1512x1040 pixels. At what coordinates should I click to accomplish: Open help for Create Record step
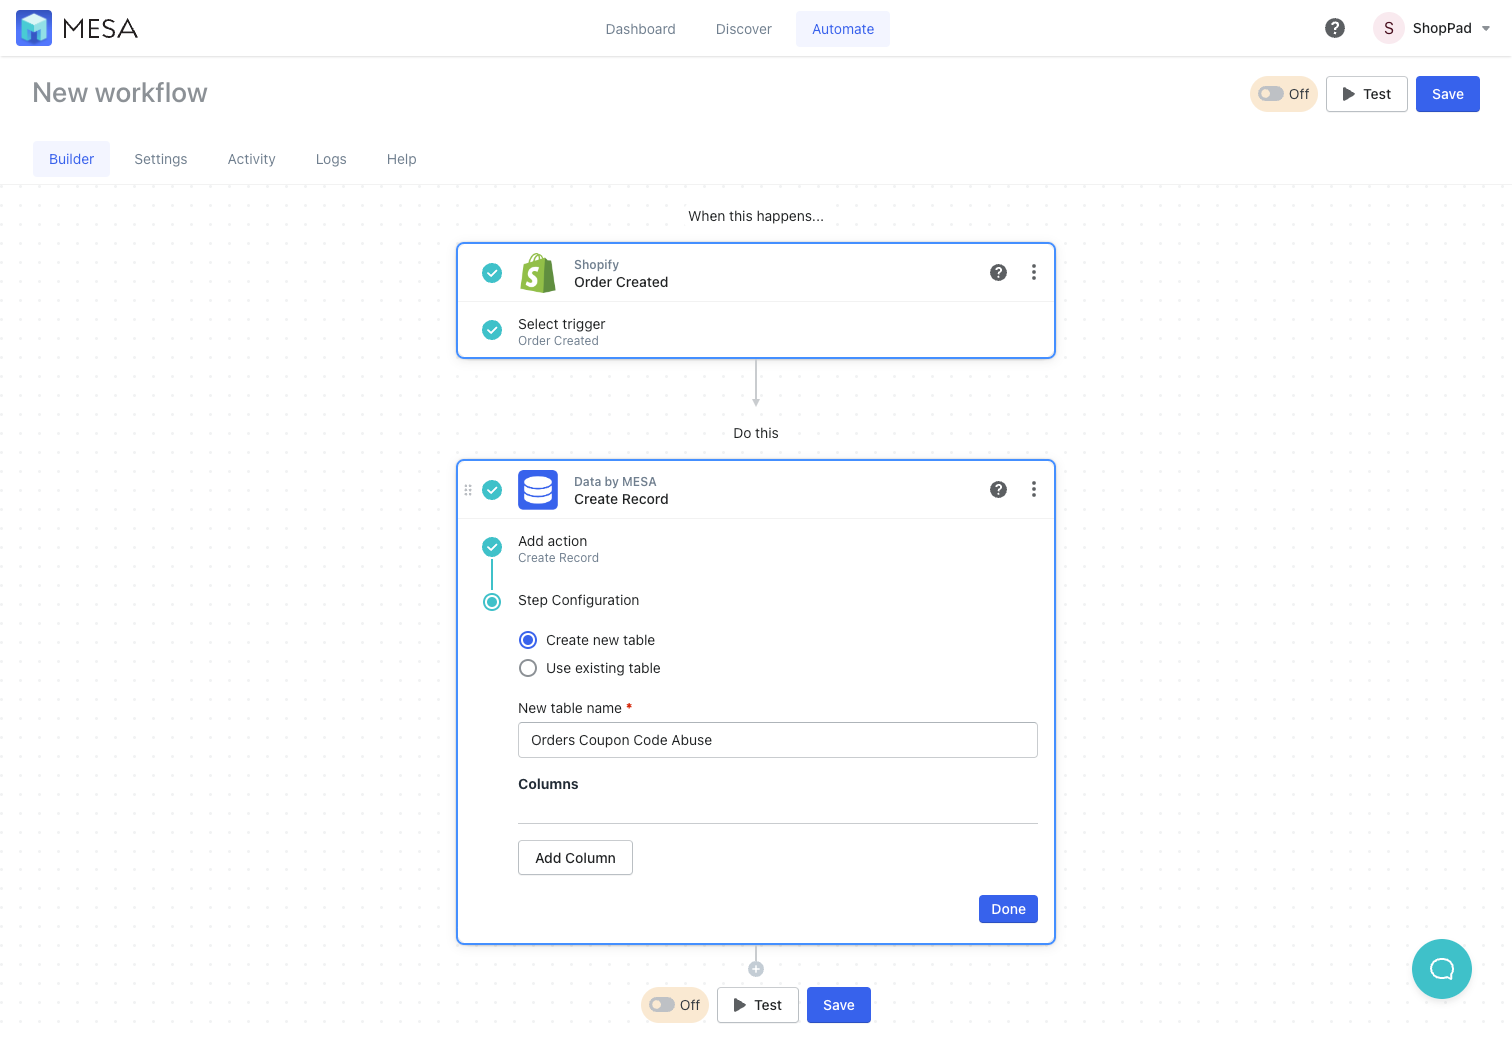998,489
